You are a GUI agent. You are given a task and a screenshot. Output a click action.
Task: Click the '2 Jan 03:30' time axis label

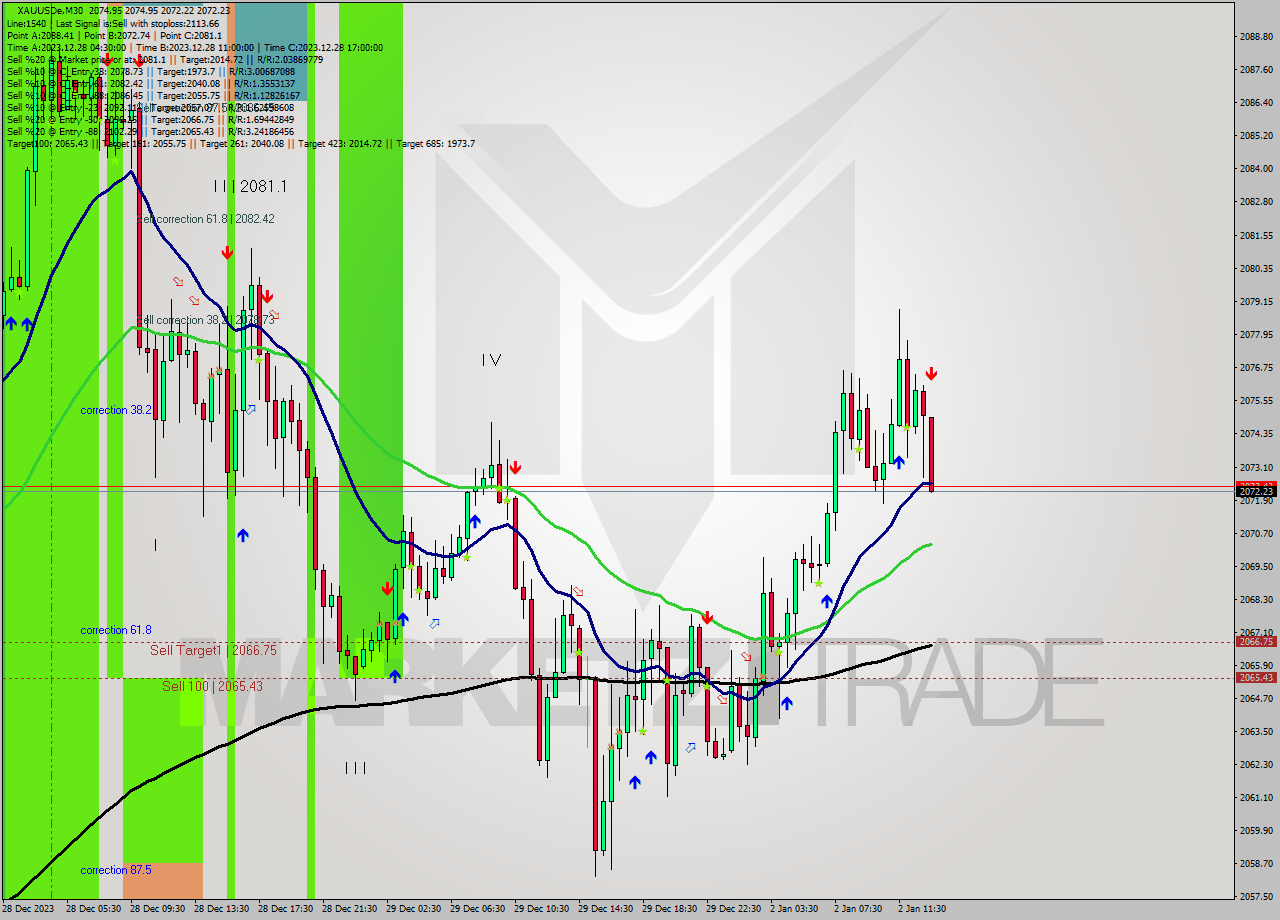[794, 909]
